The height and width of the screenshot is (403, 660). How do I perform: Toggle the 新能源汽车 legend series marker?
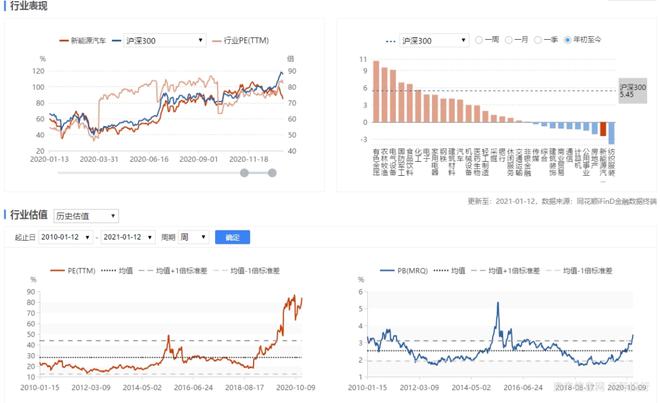pyautogui.click(x=61, y=41)
